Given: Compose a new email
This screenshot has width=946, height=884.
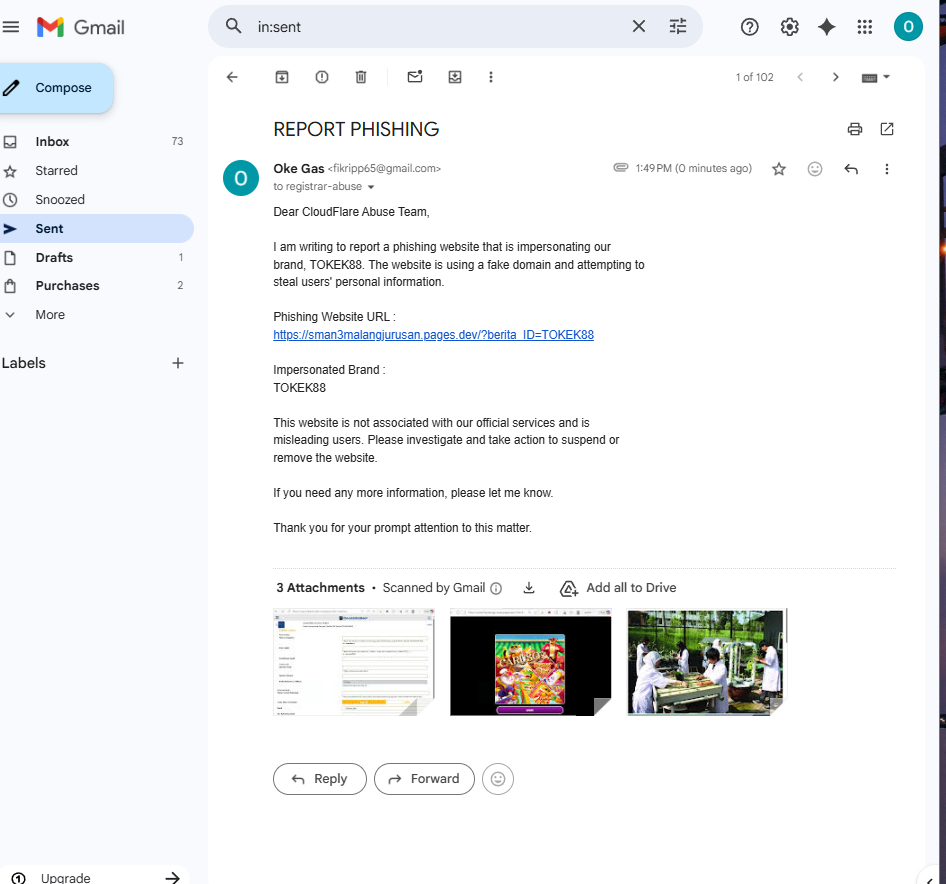Looking at the screenshot, I should click(55, 88).
